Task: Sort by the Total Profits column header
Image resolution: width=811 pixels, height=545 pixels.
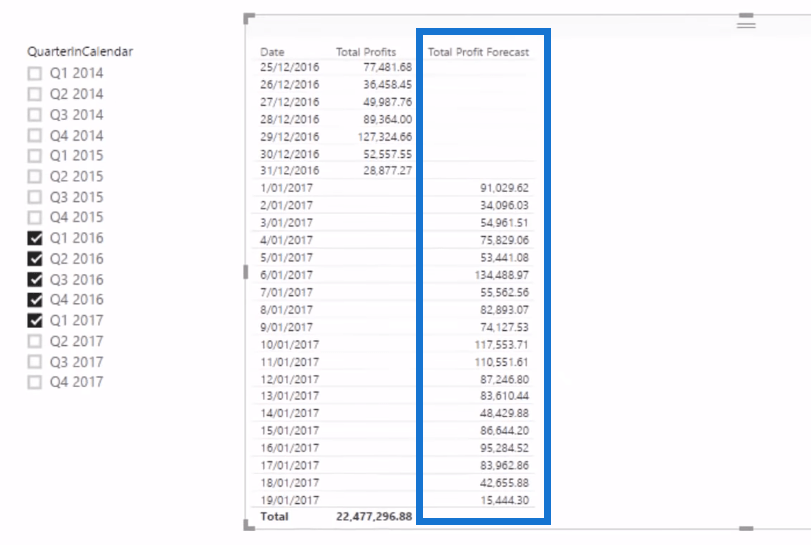Action: pos(366,52)
